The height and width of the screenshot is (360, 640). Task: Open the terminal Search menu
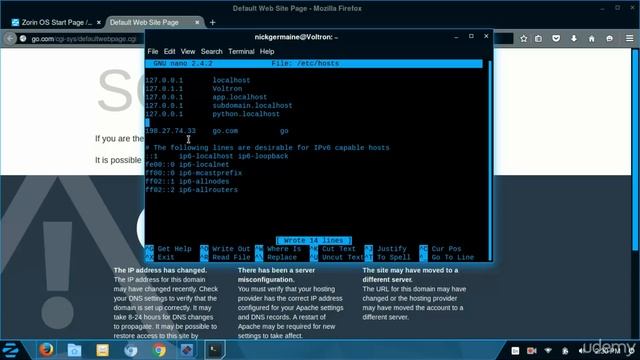[211, 51]
